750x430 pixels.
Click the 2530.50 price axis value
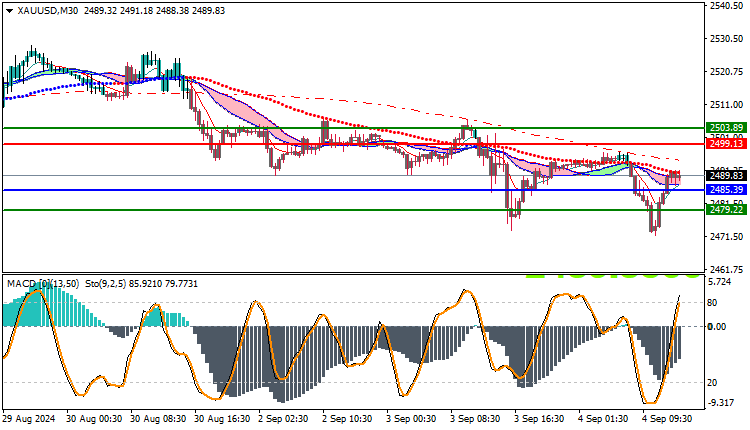(x=727, y=39)
